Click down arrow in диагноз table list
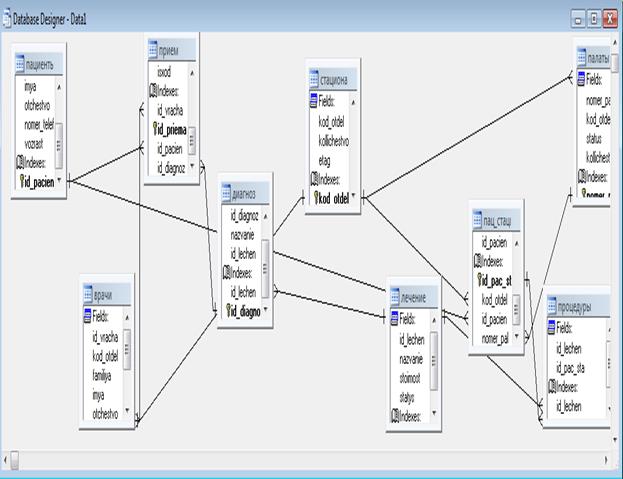The image size is (623, 479). point(266,311)
